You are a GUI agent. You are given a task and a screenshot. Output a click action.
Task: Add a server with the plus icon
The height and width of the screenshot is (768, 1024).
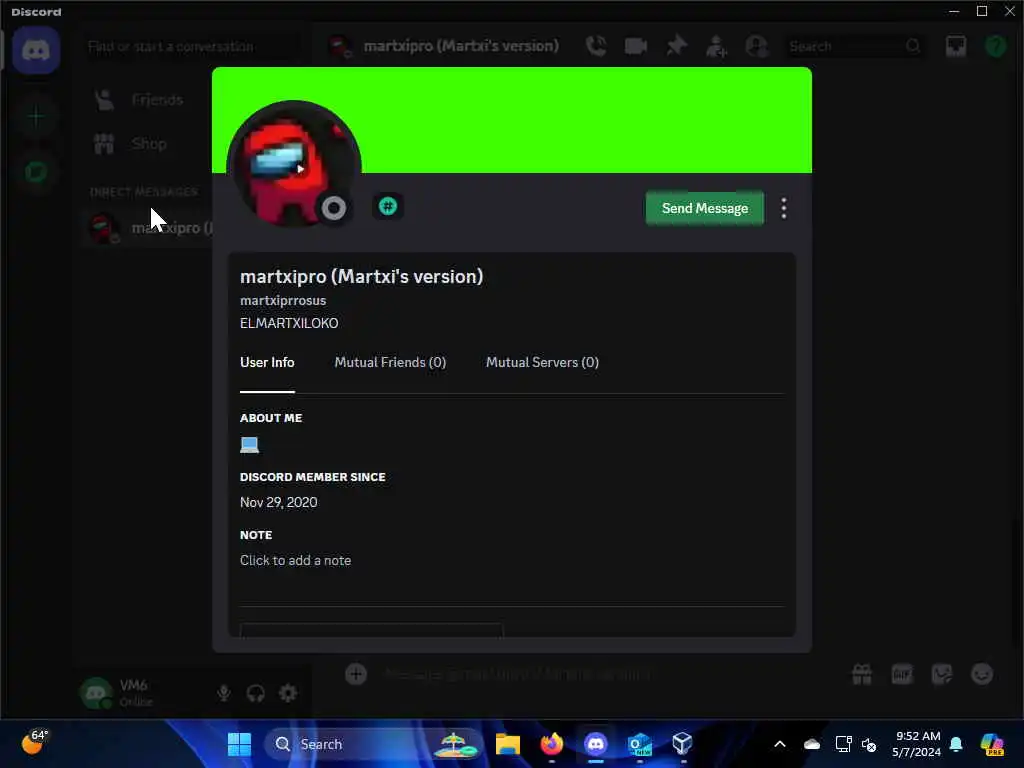click(36, 117)
